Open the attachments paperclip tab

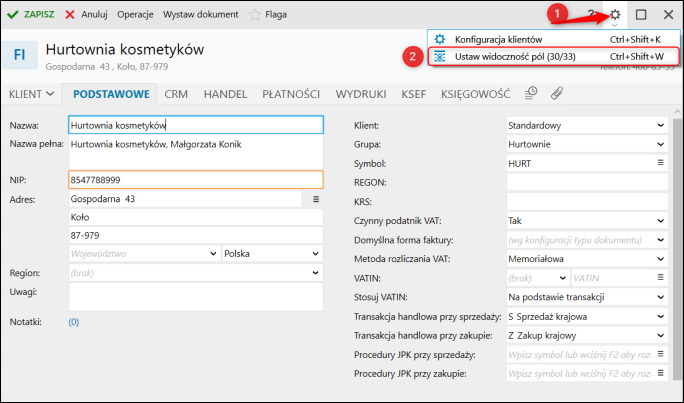557,93
